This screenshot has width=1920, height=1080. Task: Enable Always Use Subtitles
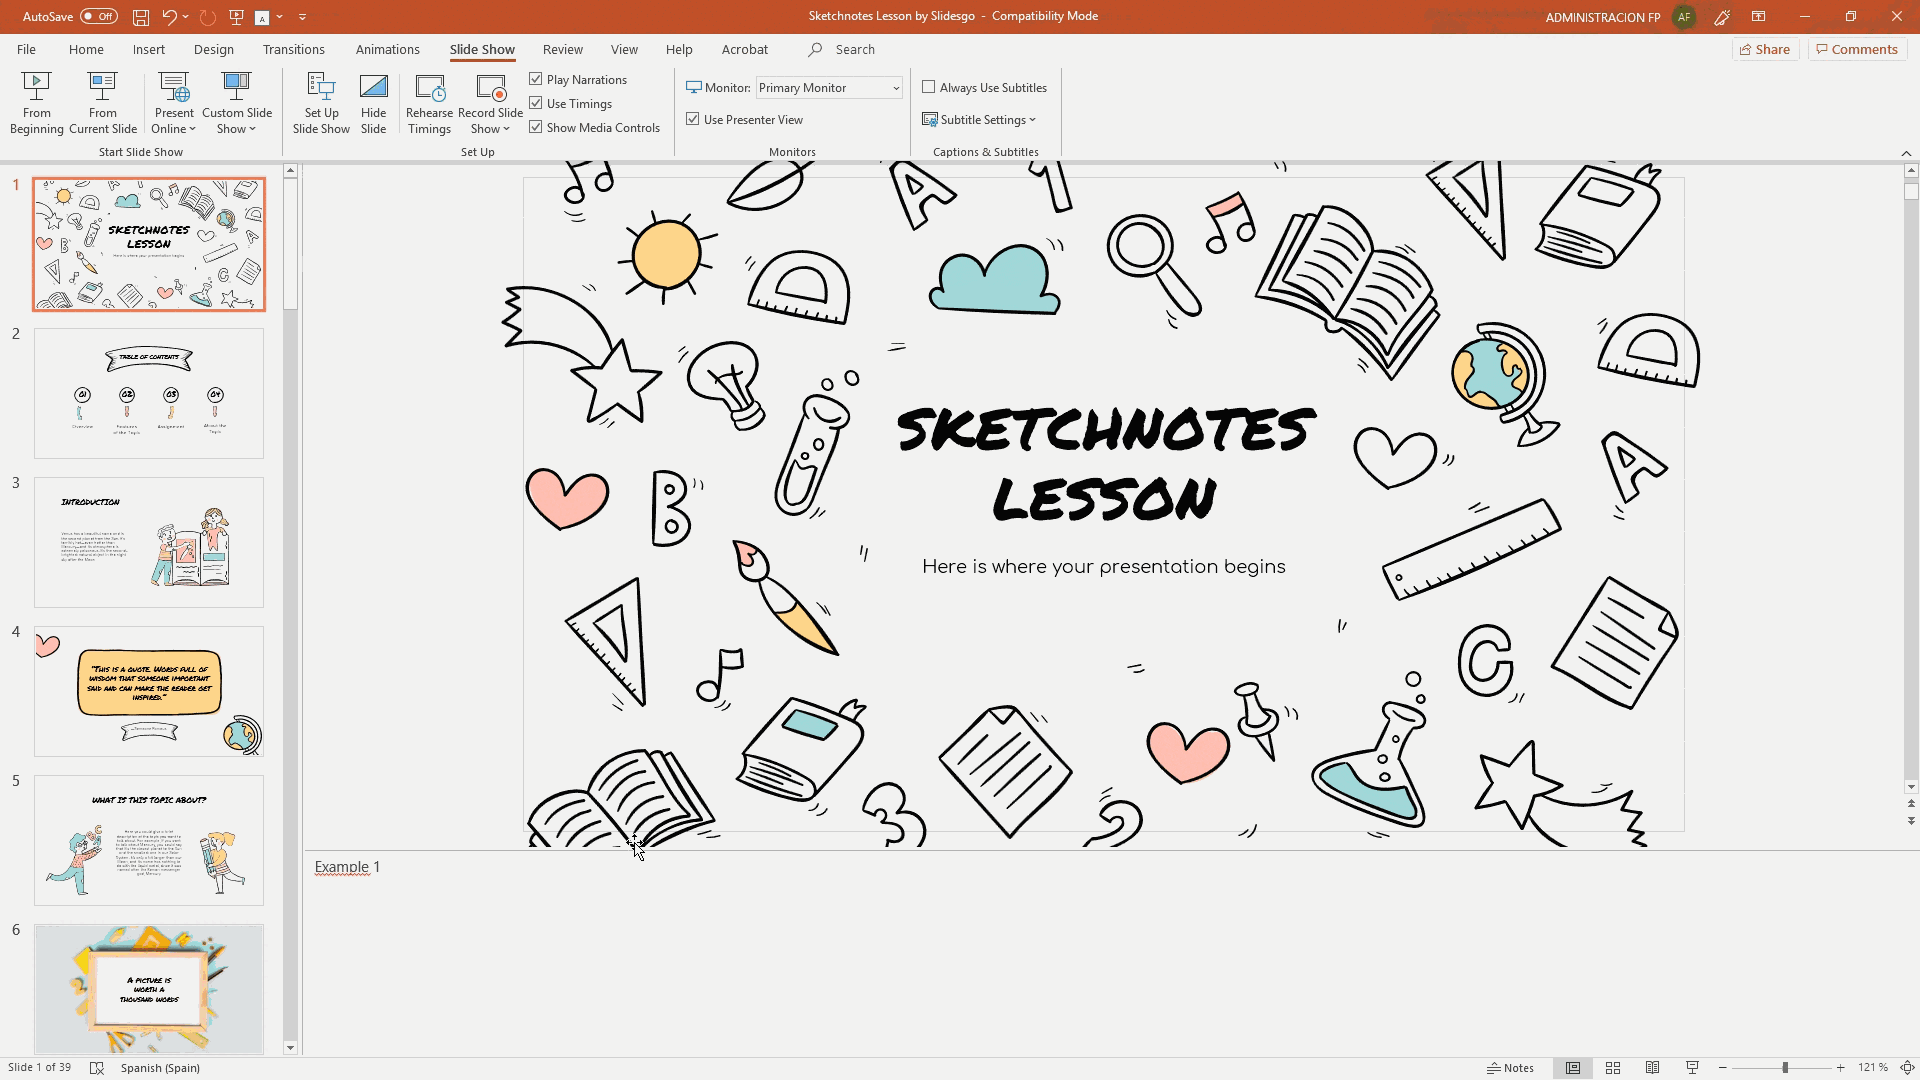(x=929, y=87)
